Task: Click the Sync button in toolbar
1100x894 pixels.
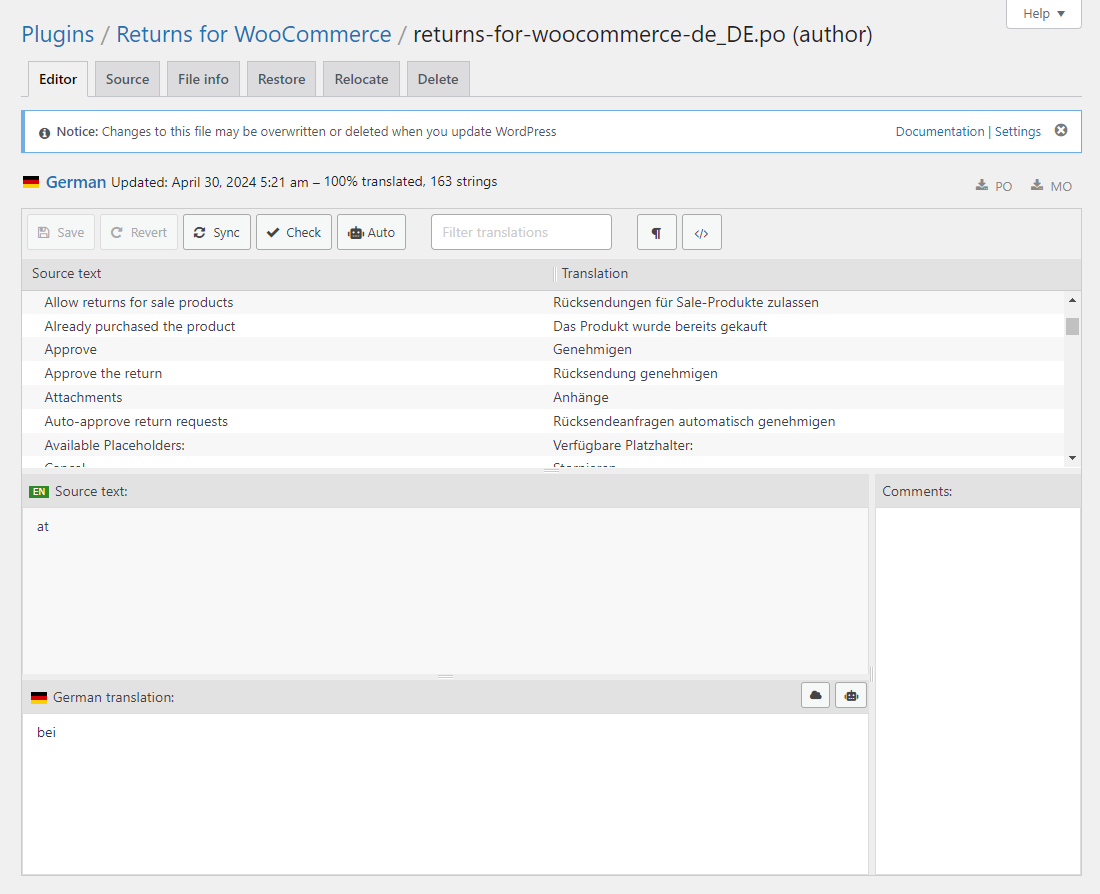Action: [216, 232]
